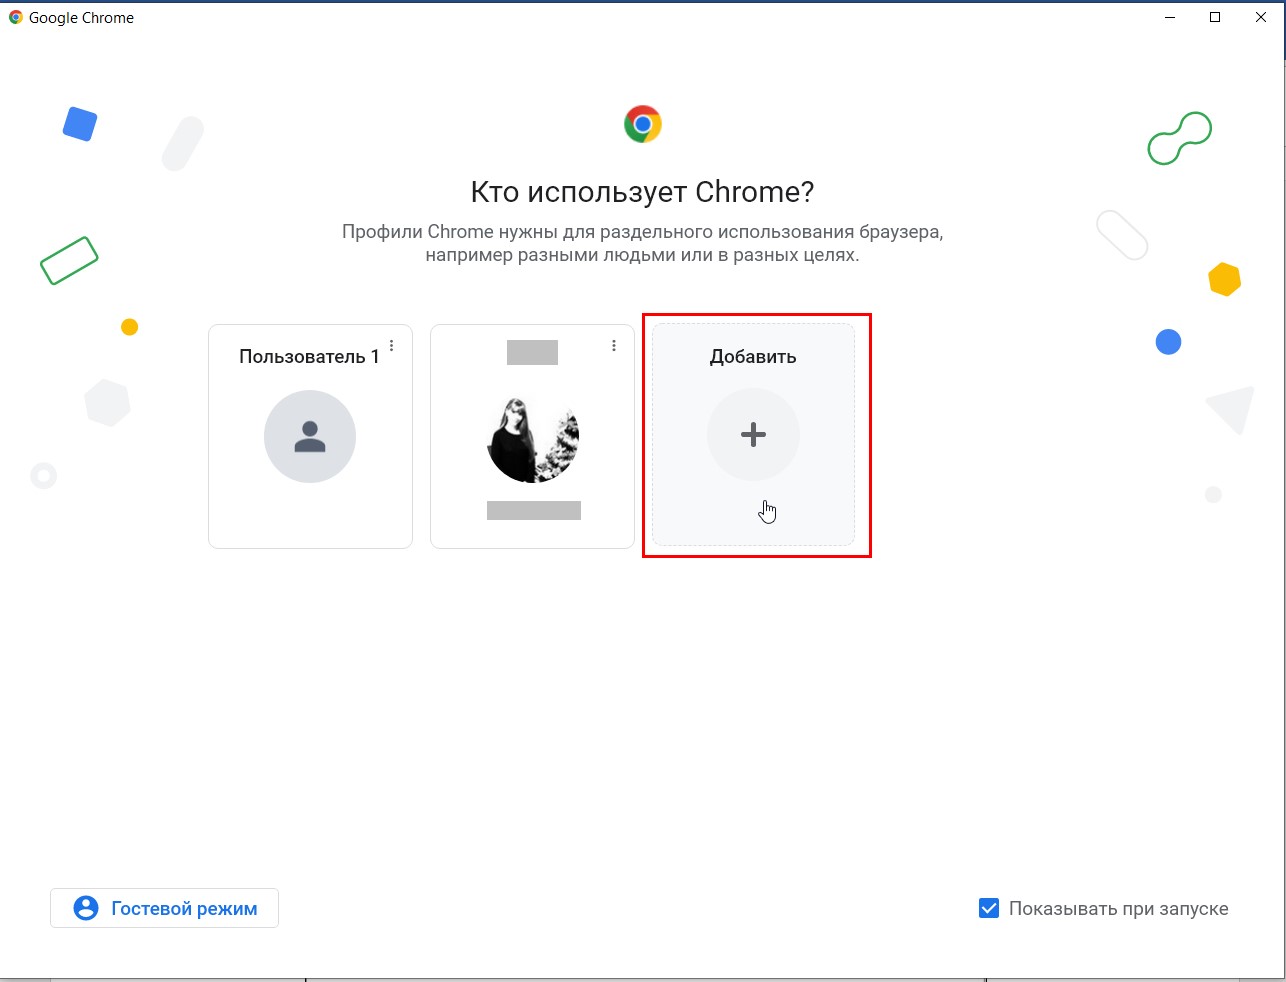Click the Пользователь 1 profile name
Image resolution: width=1286 pixels, height=982 pixels.
click(309, 357)
